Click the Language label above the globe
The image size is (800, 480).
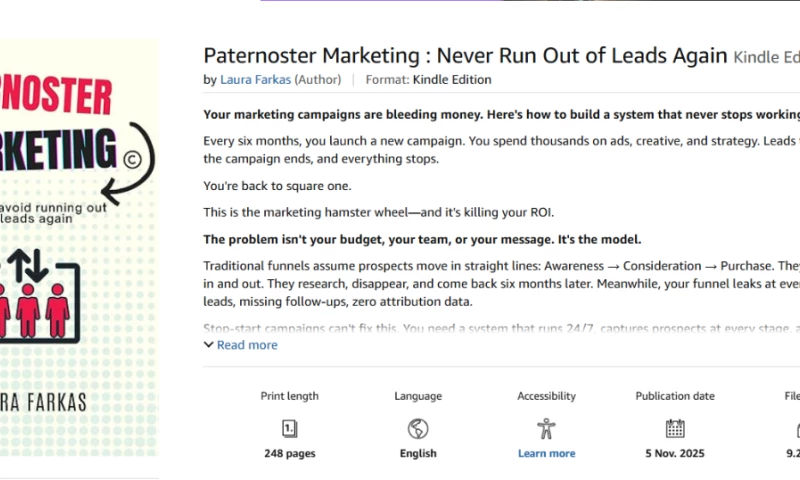[x=418, y=396]
